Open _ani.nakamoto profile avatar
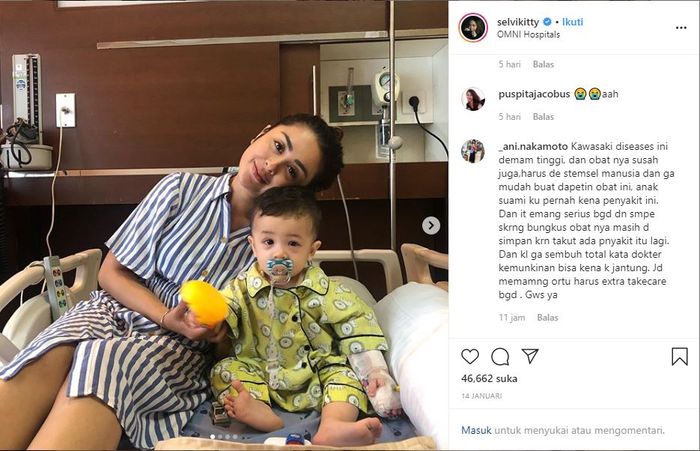Viewport: 700px width, 451px height. [x=473, y=151]
